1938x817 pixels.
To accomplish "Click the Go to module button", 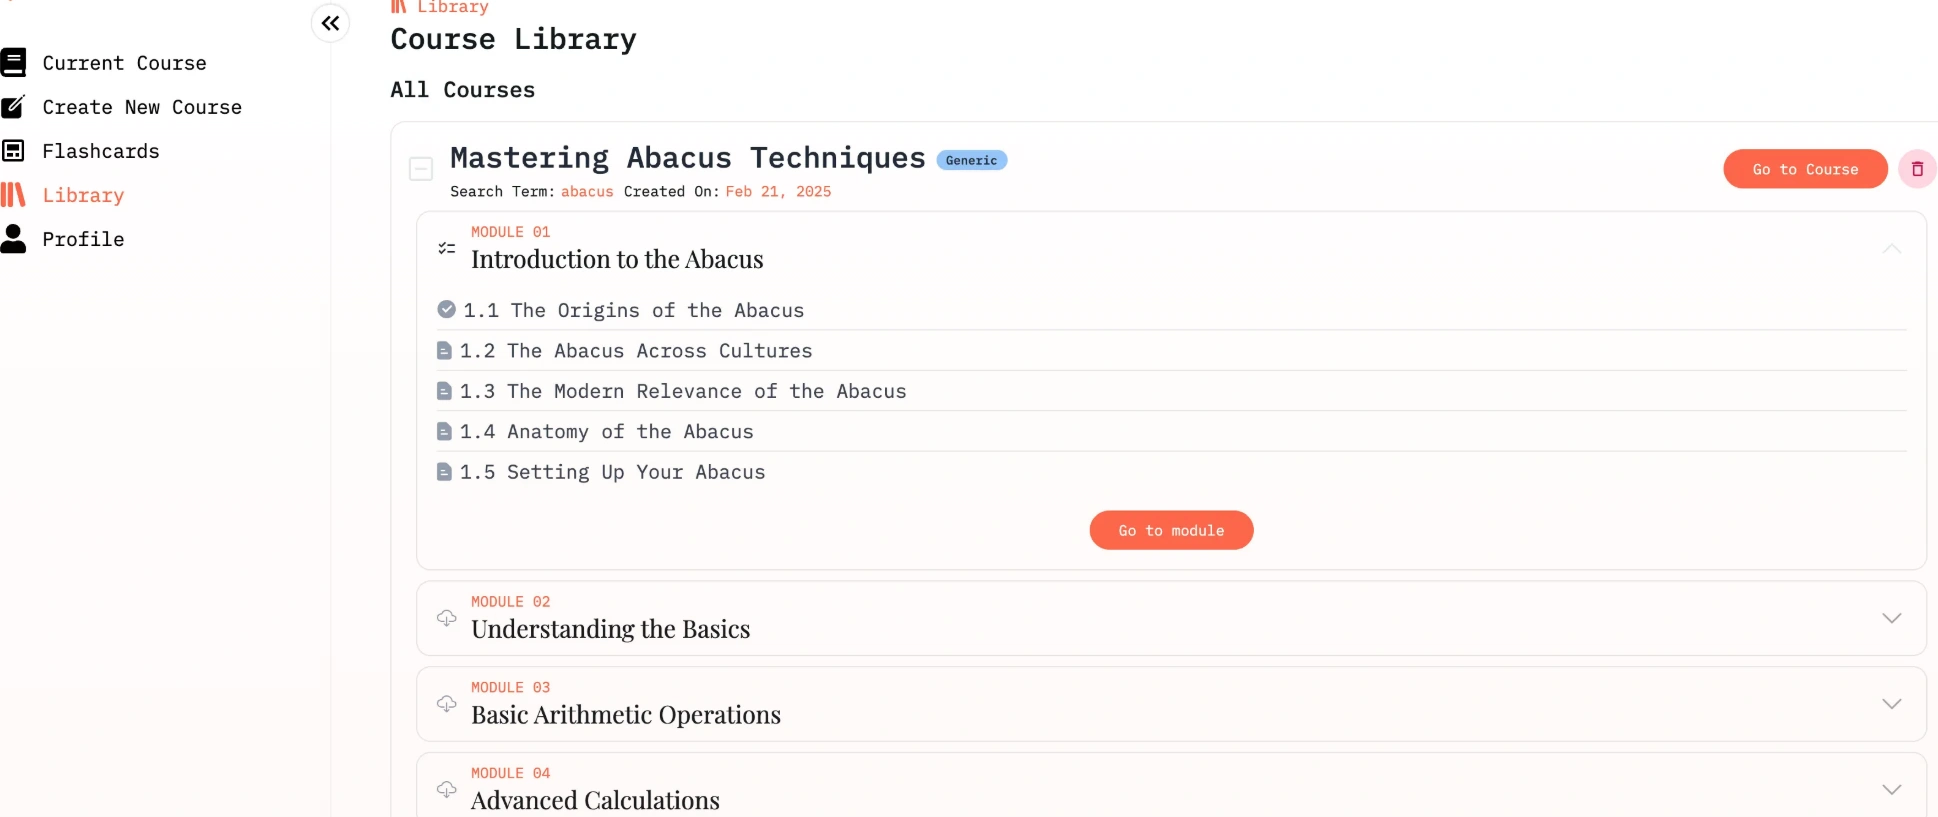I will click(1171, 530).
